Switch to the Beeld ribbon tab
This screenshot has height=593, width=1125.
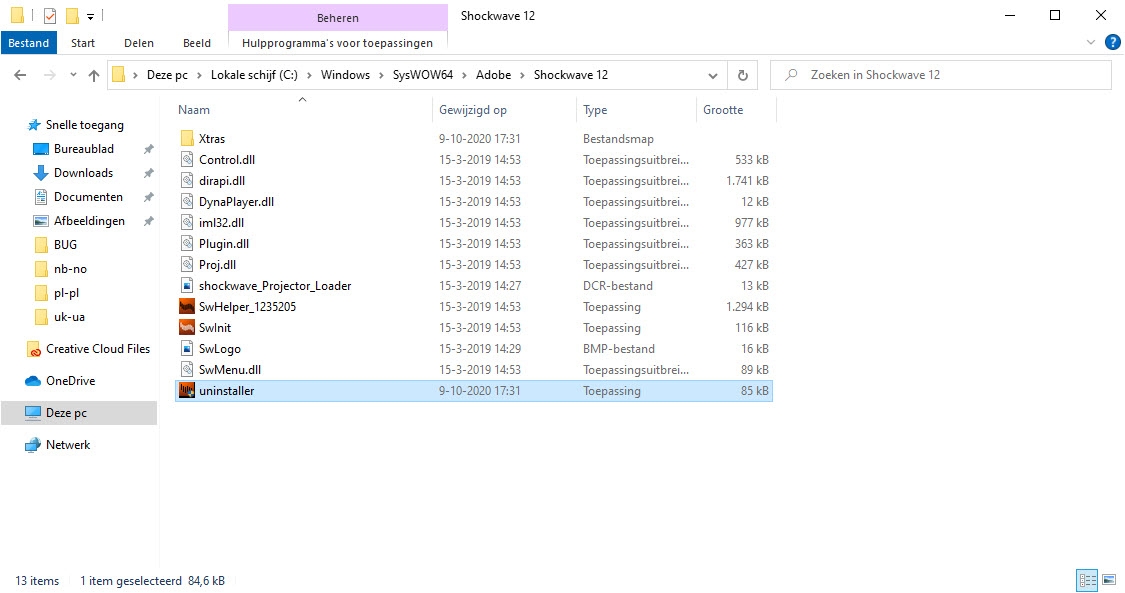(197, 42)
